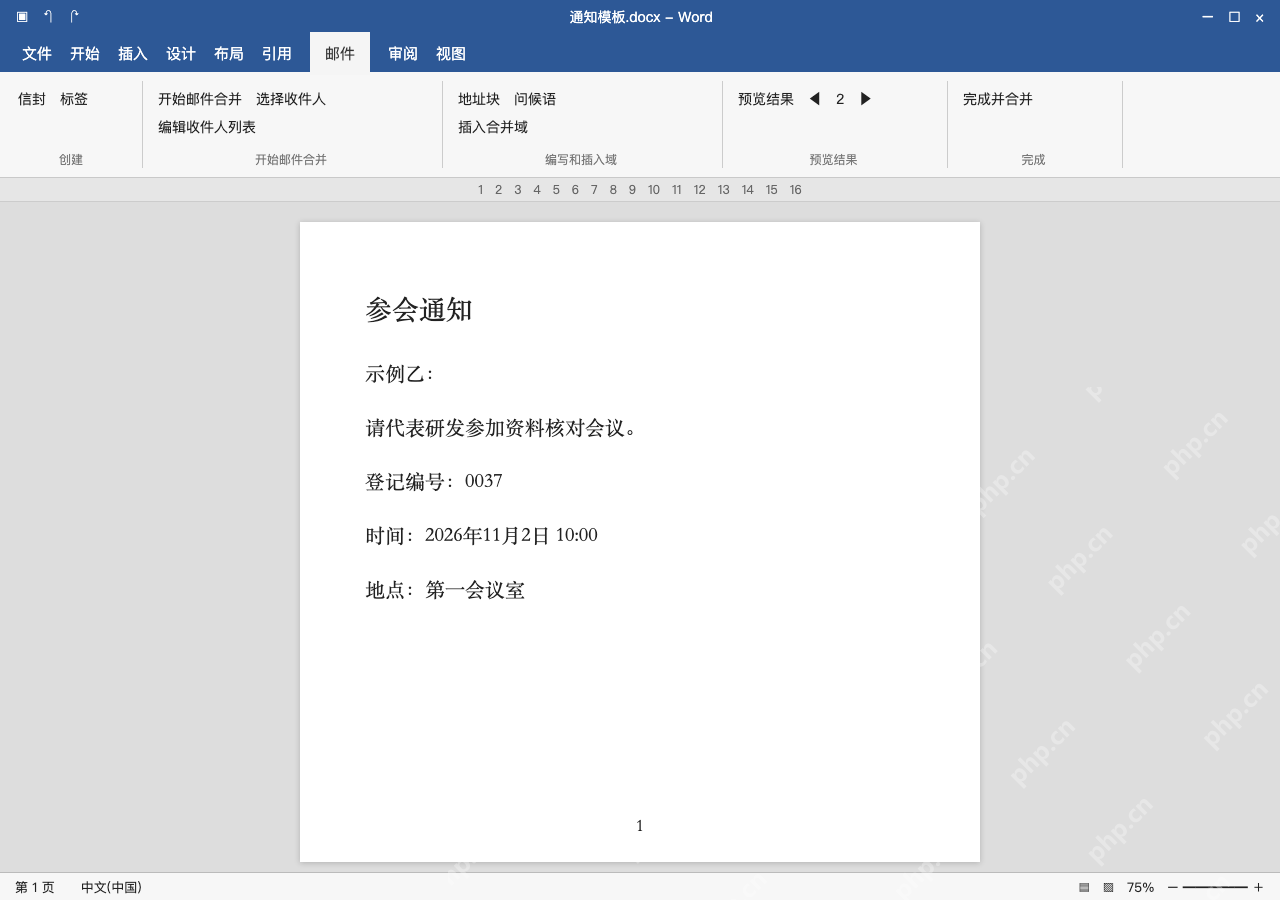The height and width of the screenshot is (900, 1280).
Task: Undo the last action with the undo arrow
Action: coord(48,16)
